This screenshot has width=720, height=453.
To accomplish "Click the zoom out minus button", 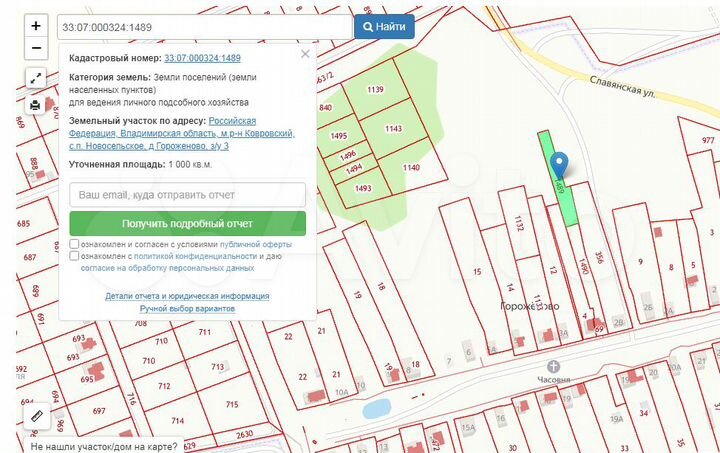I will tap(35, 47).
